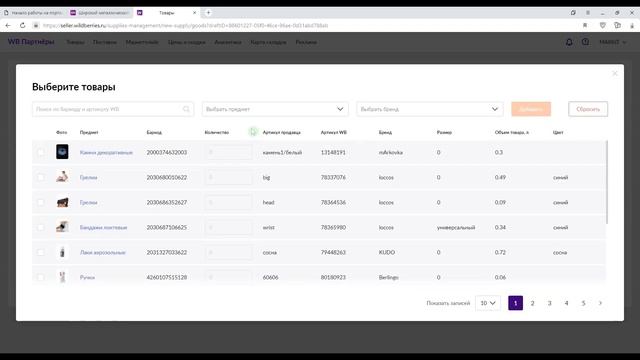Screen dimensions: 640x360
Task: Click the site lock icon
Action: pyautogui.click(x=36, y=25)
